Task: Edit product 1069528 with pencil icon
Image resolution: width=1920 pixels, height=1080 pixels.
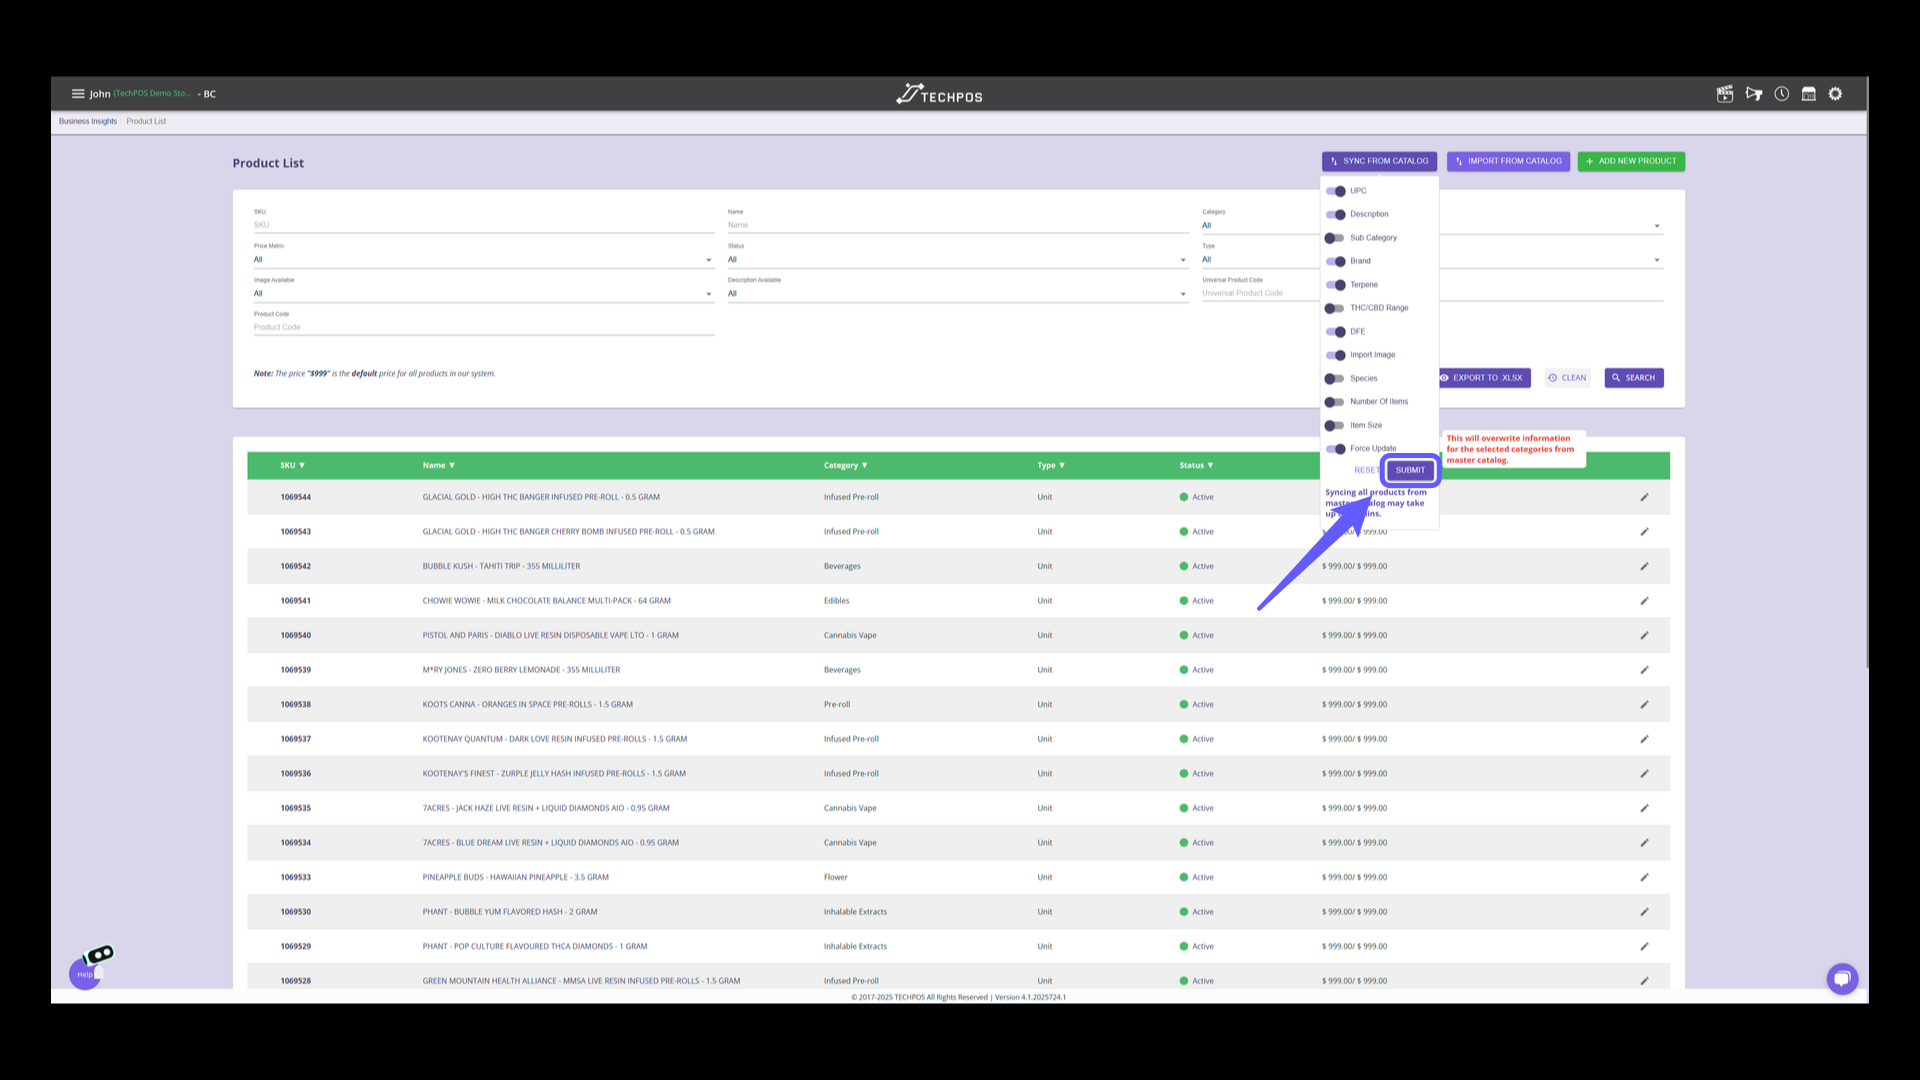Action: coord(1644,981)
